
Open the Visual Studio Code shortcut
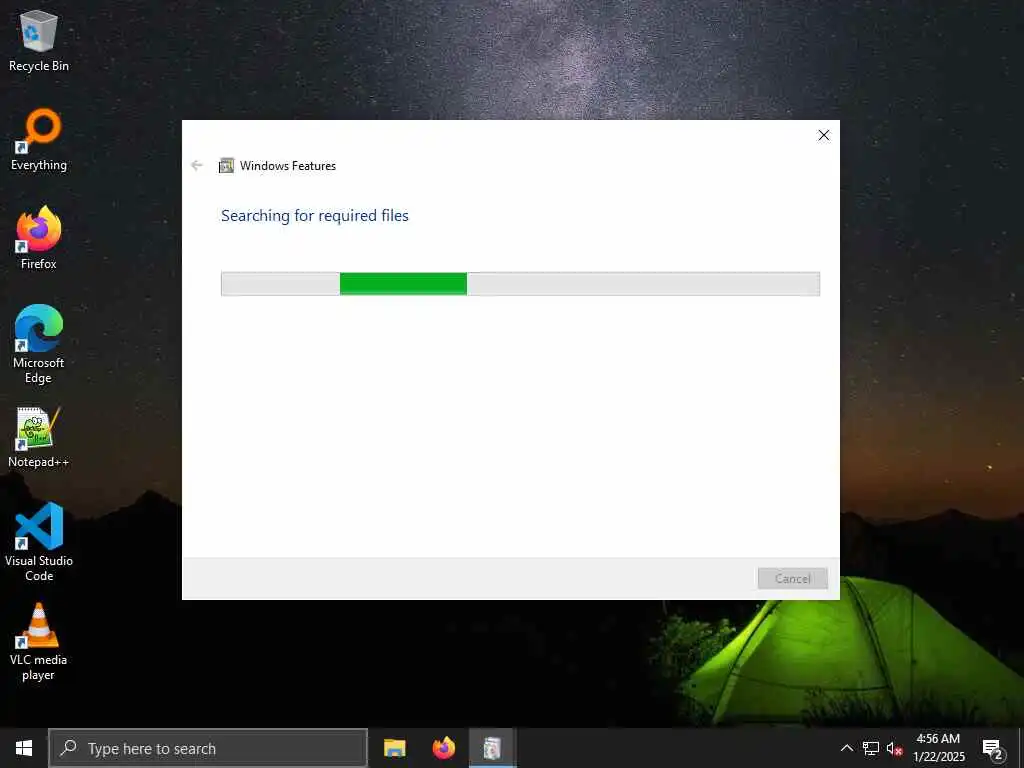[x=39, y=542]
